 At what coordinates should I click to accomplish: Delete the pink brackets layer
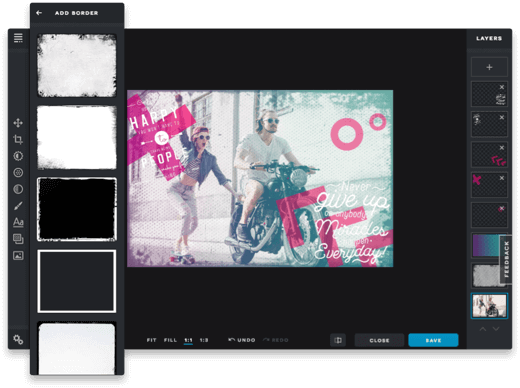pos(502,148)
